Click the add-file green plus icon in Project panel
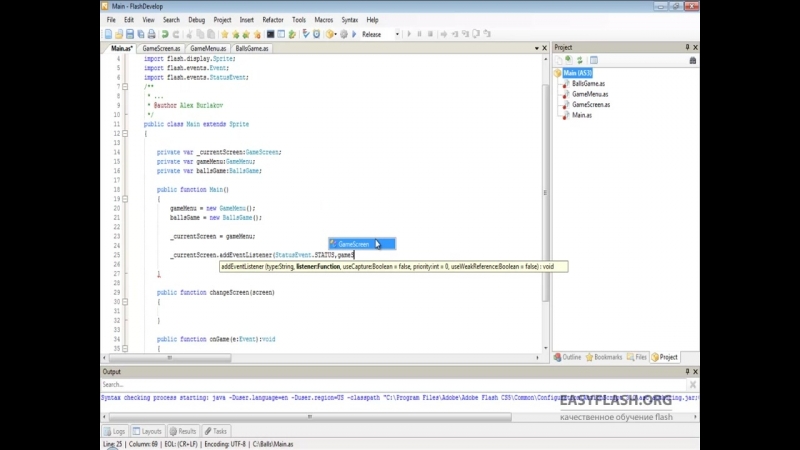Image resolution: width=800 pixels, height=450 pixels. tap(569, 60)
